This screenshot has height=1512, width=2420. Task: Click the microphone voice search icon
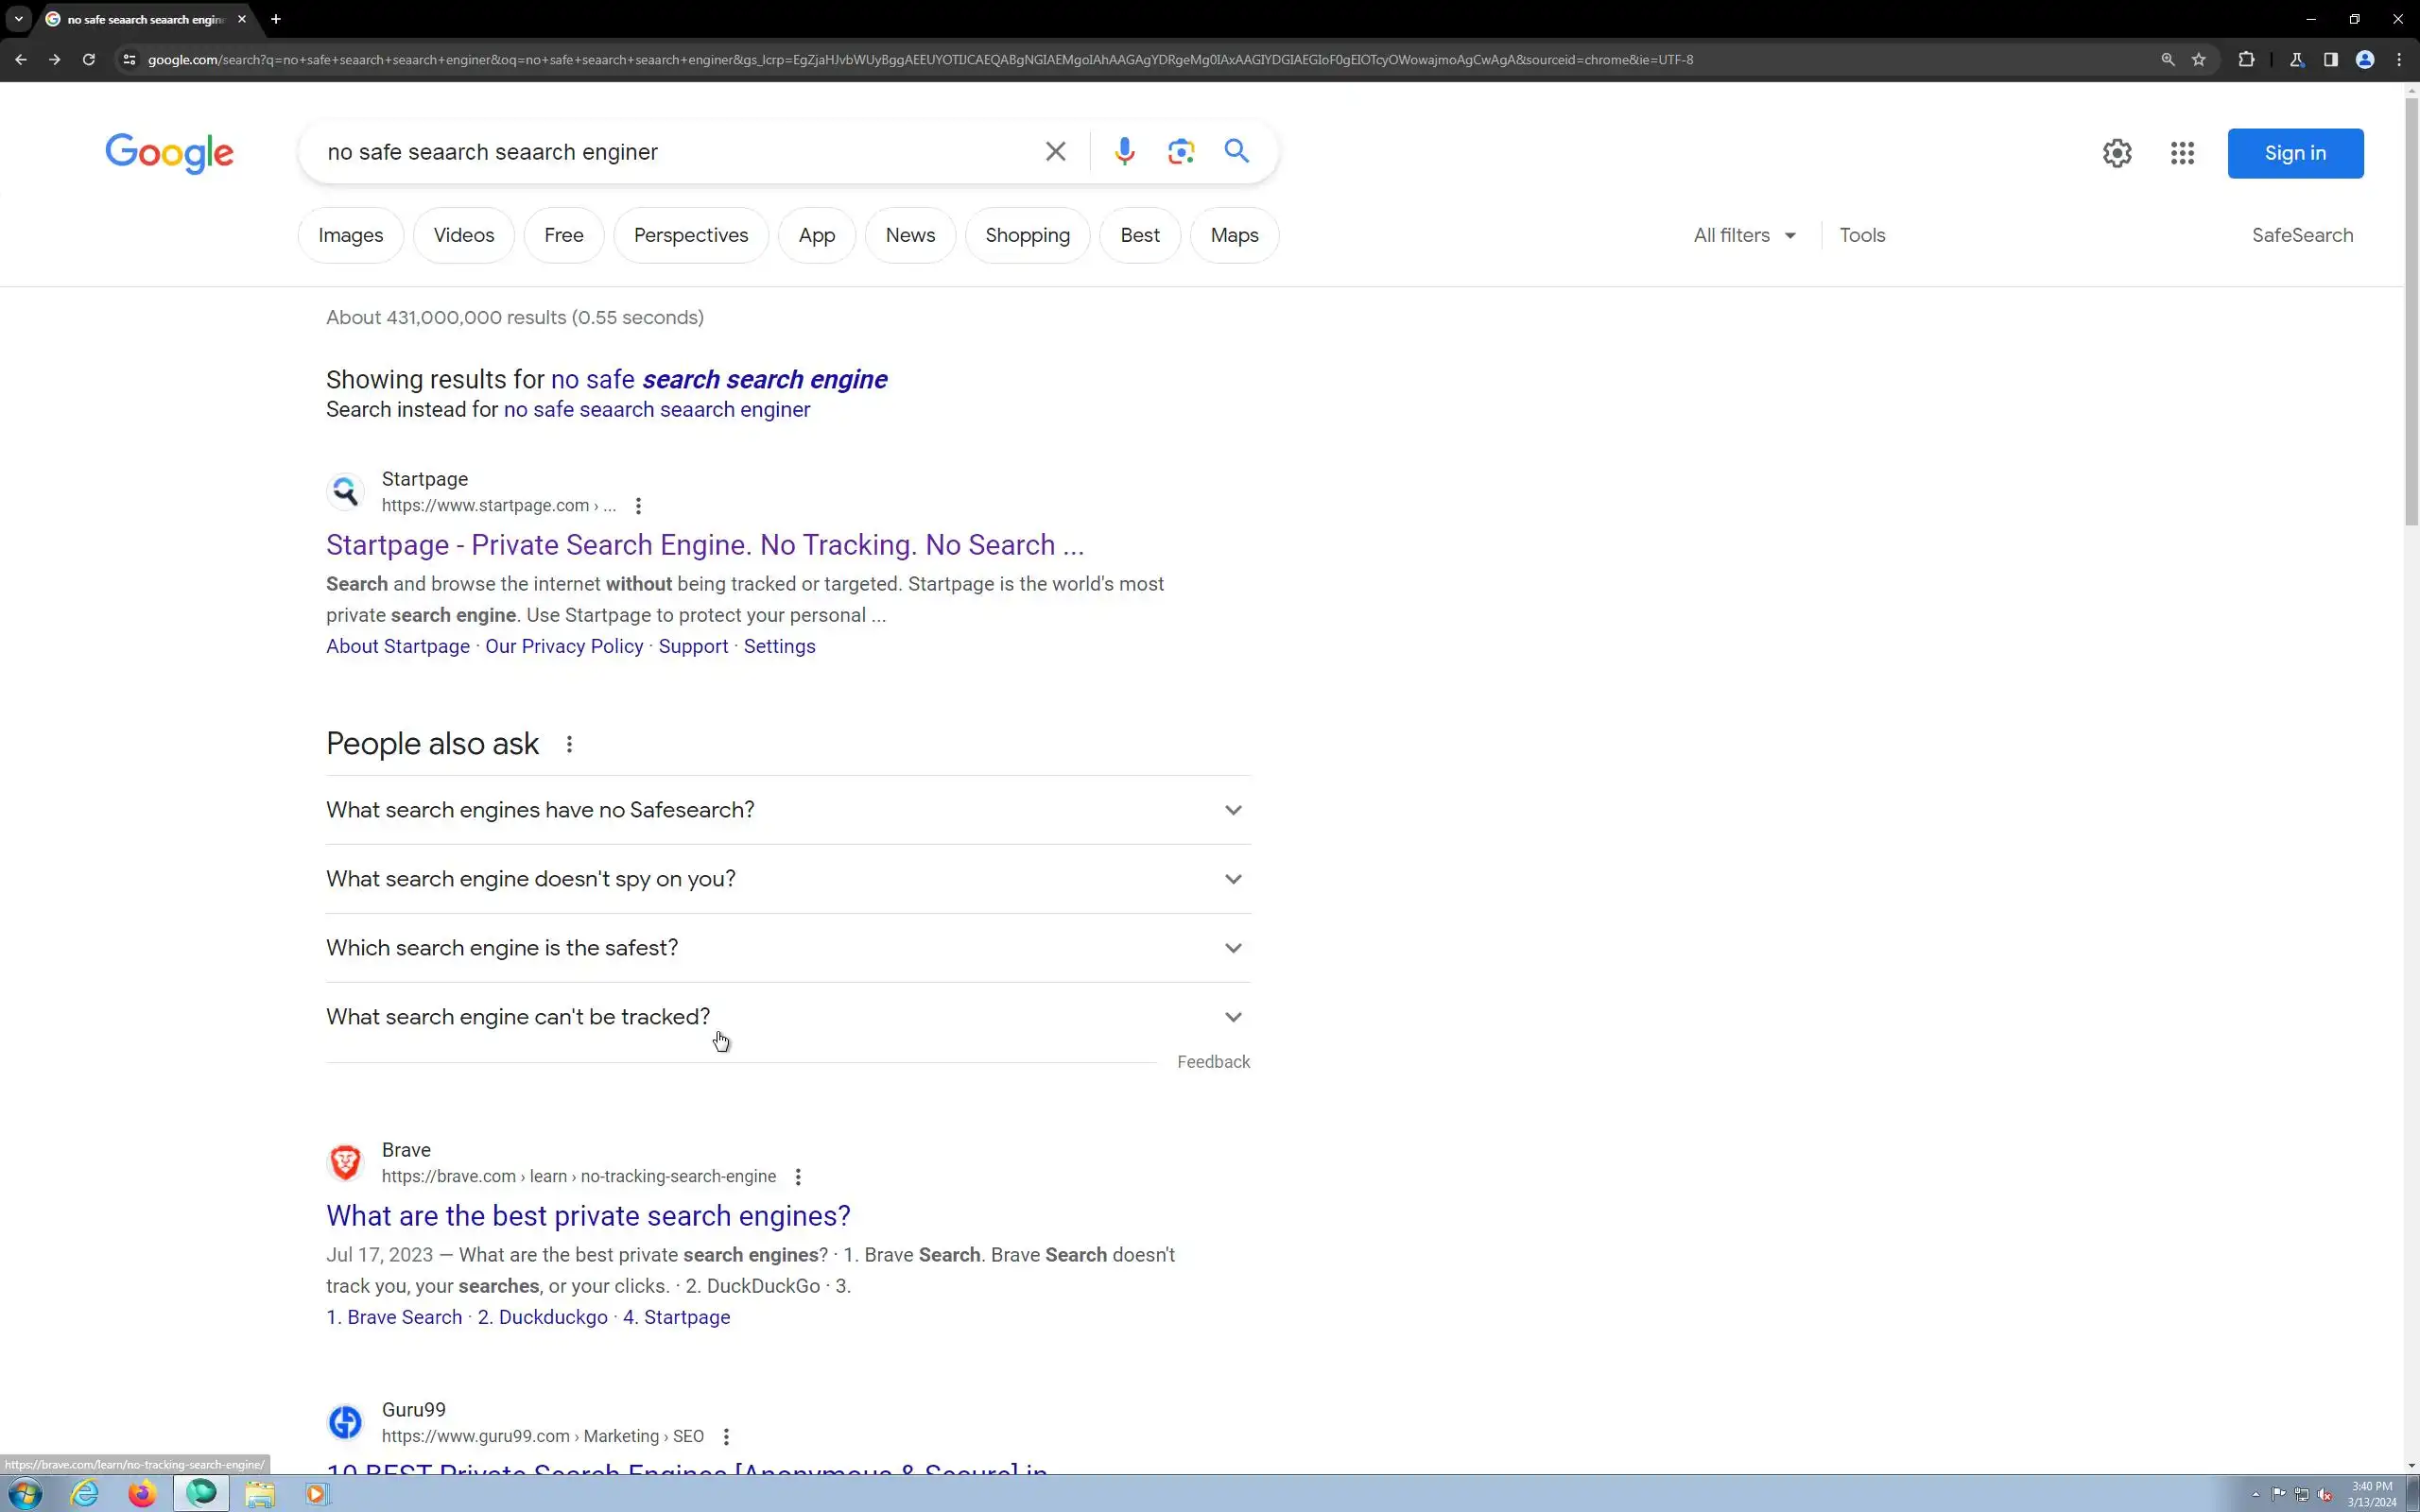pyautogui.click(x=1124, y=151)
